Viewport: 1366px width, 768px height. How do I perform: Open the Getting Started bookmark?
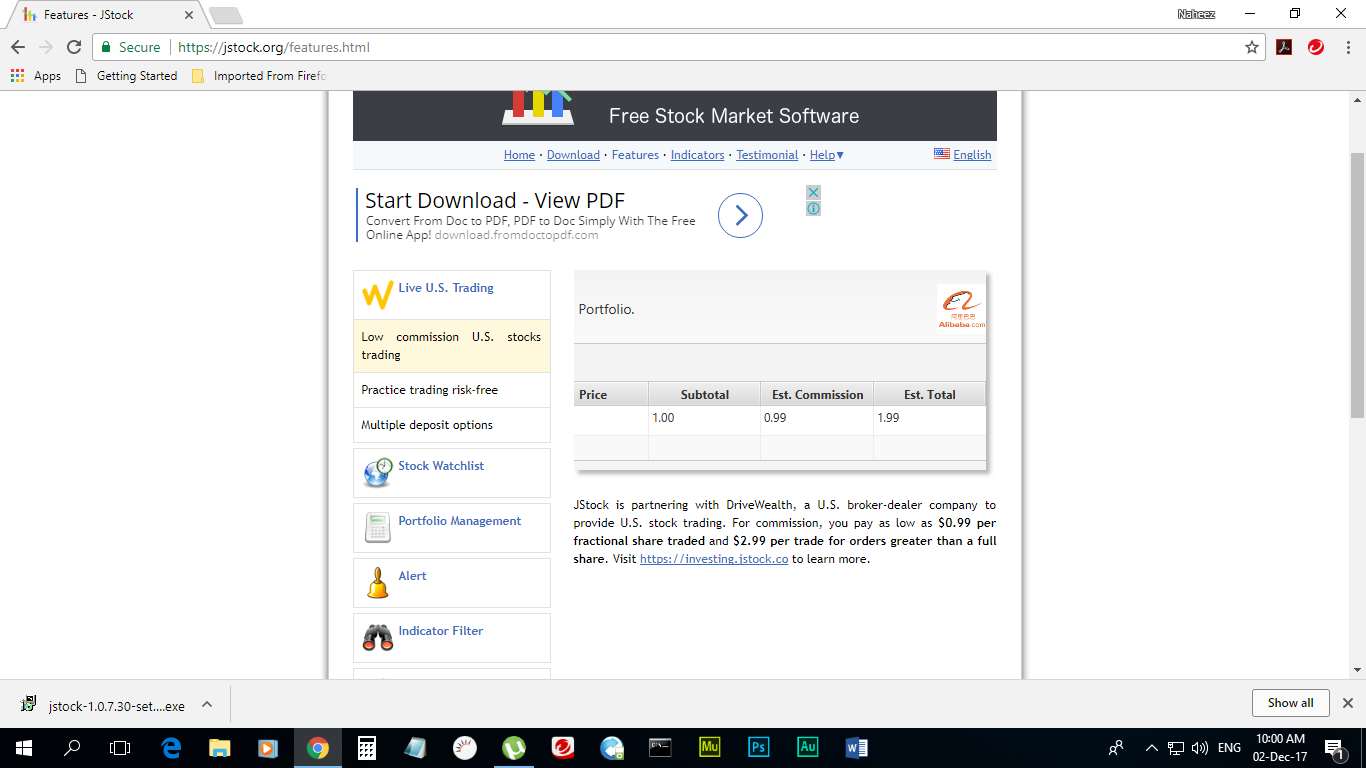(x=127, y=76)
